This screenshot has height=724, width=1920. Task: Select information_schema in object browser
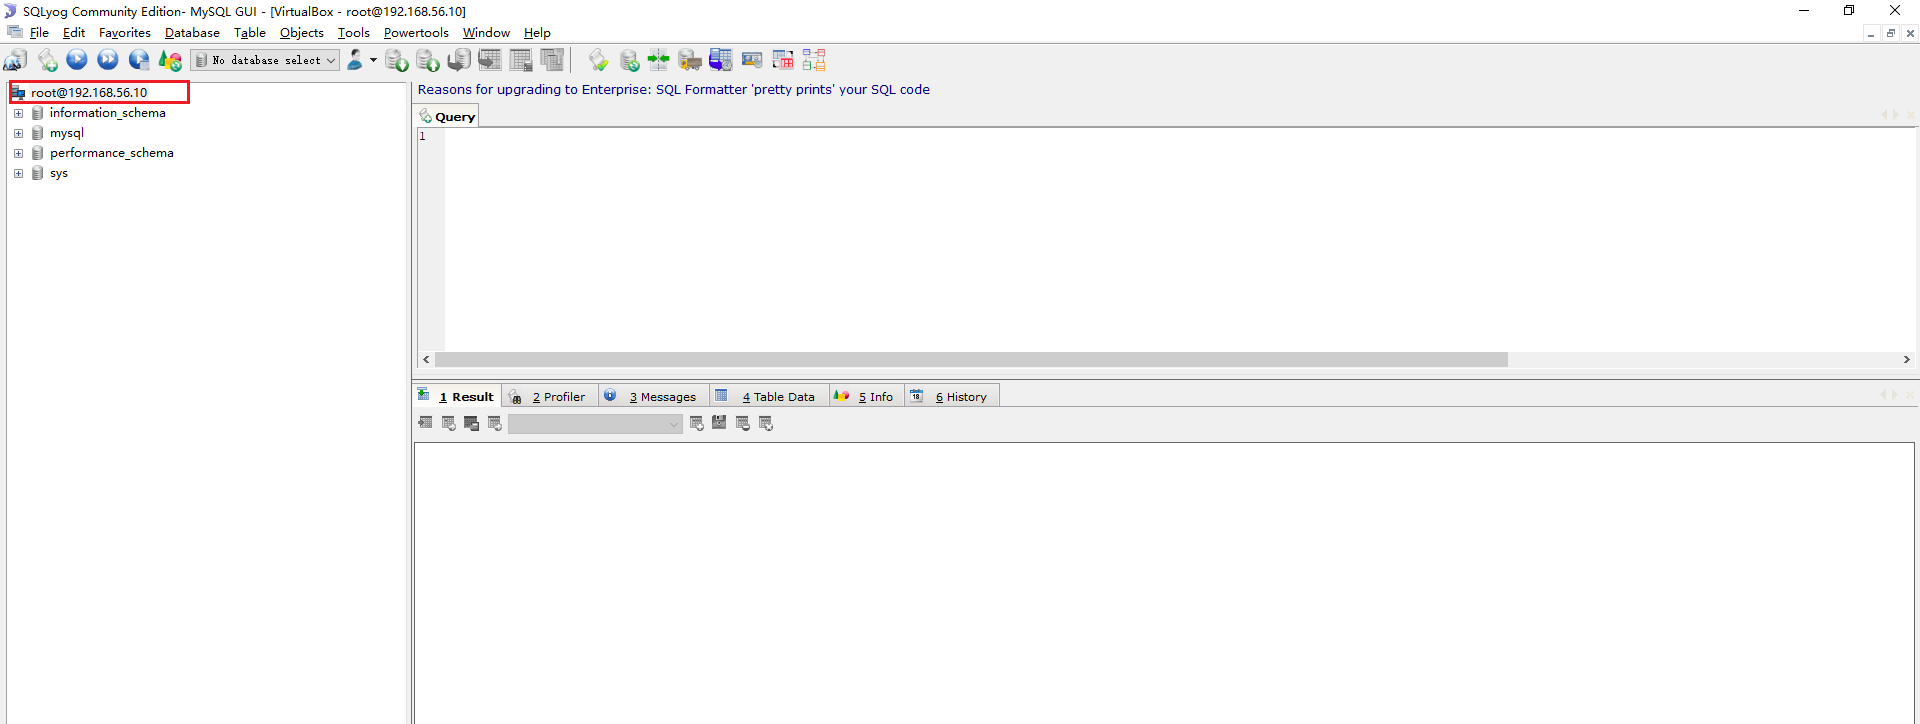(108, 113)
